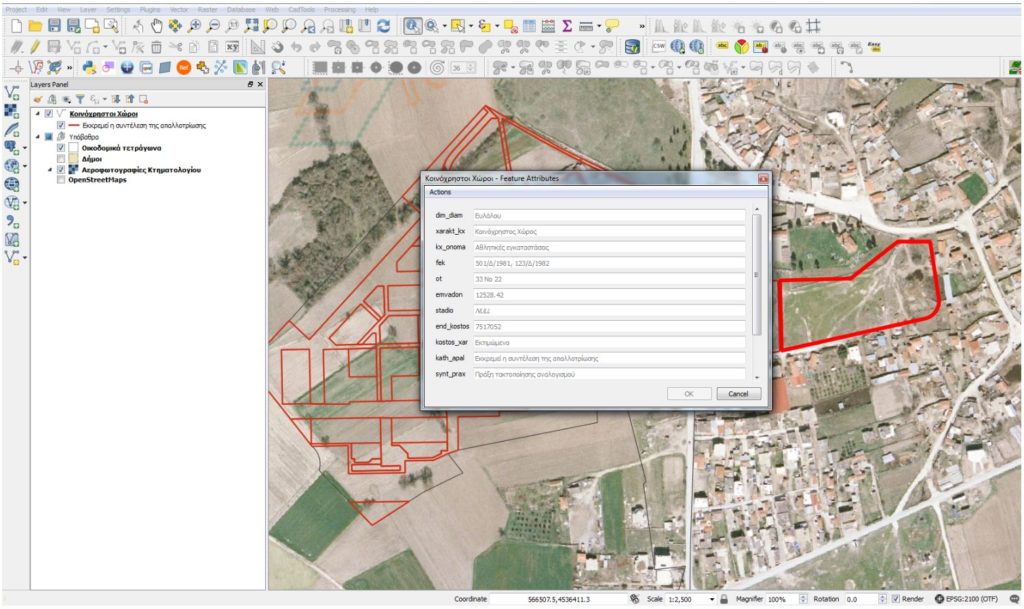The image size is (1024, 609).
Task: Select the Pan Map hand tool
Action: (156, 26)
